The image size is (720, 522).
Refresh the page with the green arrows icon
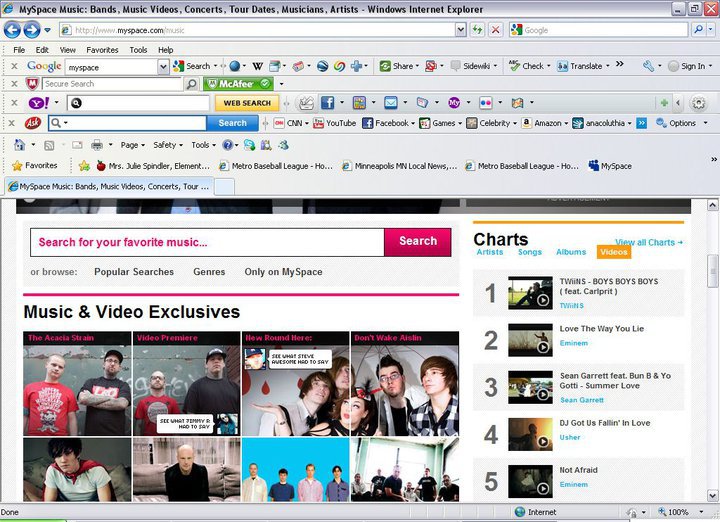(x=478, y=30)
